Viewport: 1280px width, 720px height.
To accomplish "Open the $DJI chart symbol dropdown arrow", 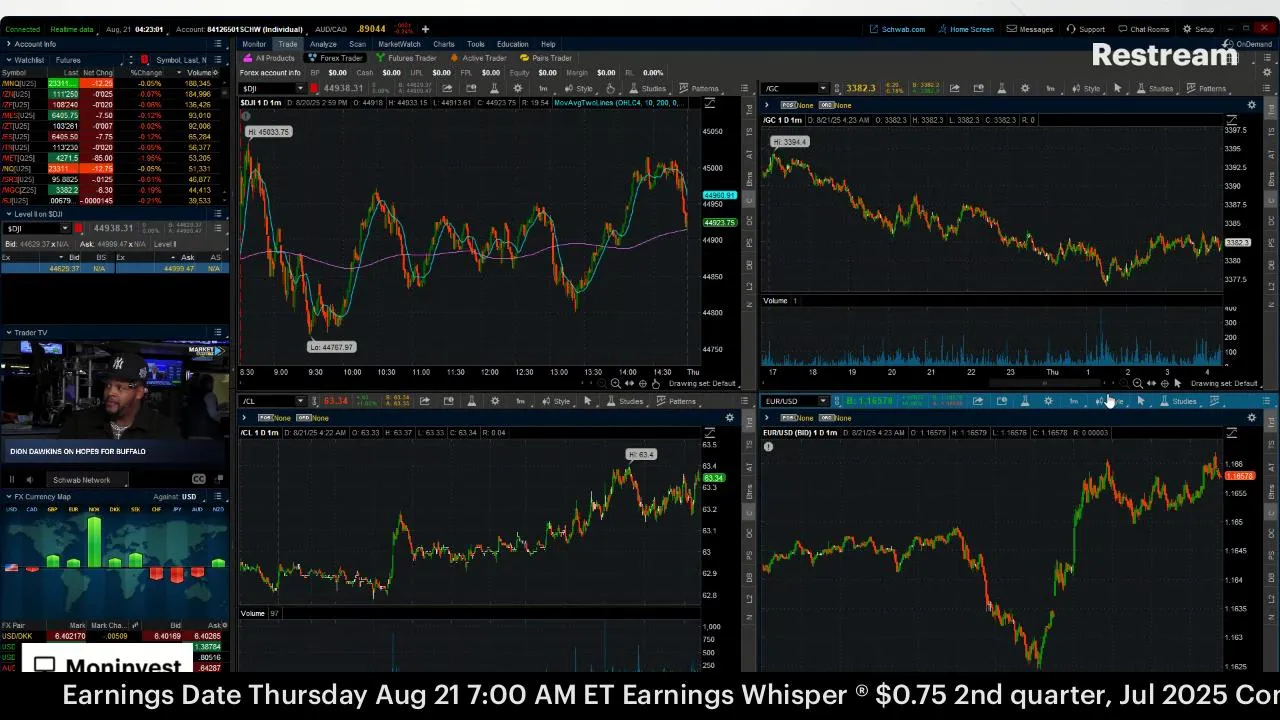I will click(299, 88).
